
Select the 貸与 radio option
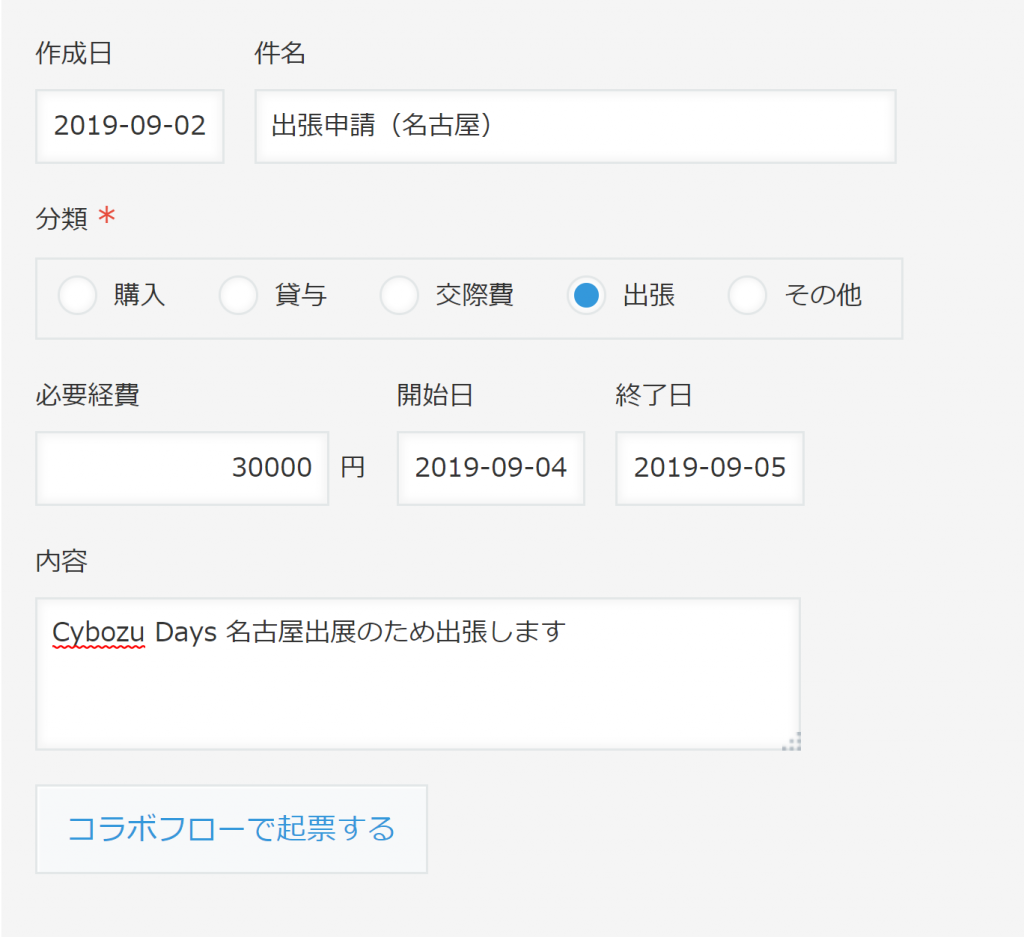pyautogui.click(x=238, y=295)
